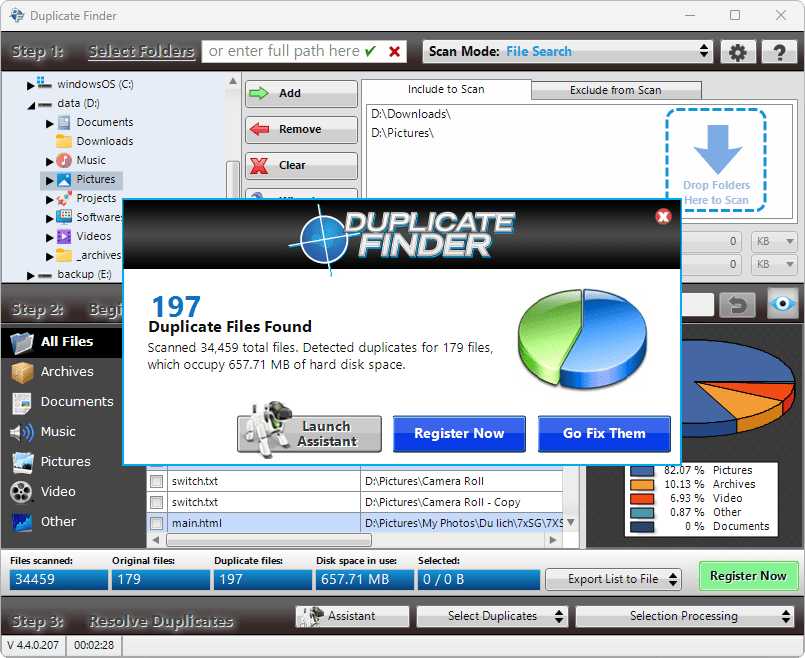The image size is (805, 658).
Task: Click the red Video legend swatch
Action: click(642, 498)
